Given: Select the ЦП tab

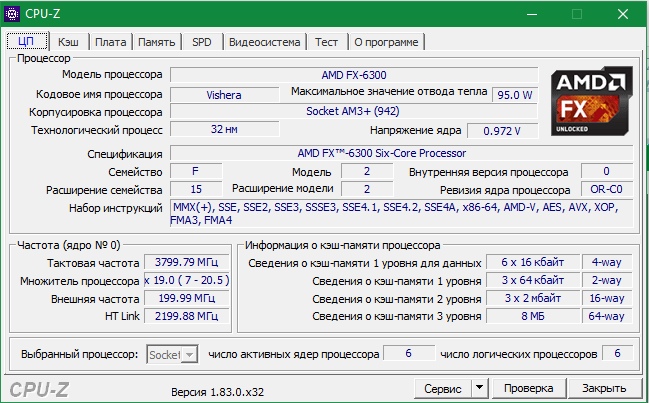Looking at the screenshot, I should click(x=27, y=41).
